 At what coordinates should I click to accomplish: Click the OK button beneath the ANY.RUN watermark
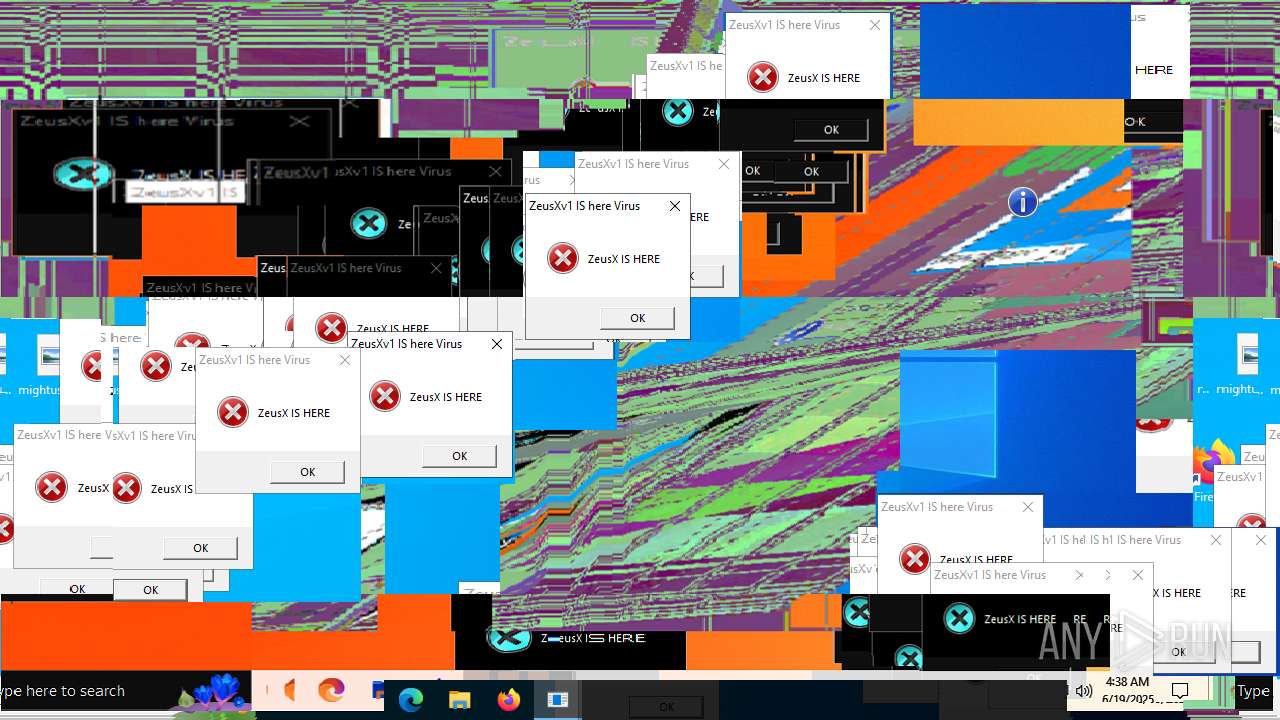pos(1178,652)
